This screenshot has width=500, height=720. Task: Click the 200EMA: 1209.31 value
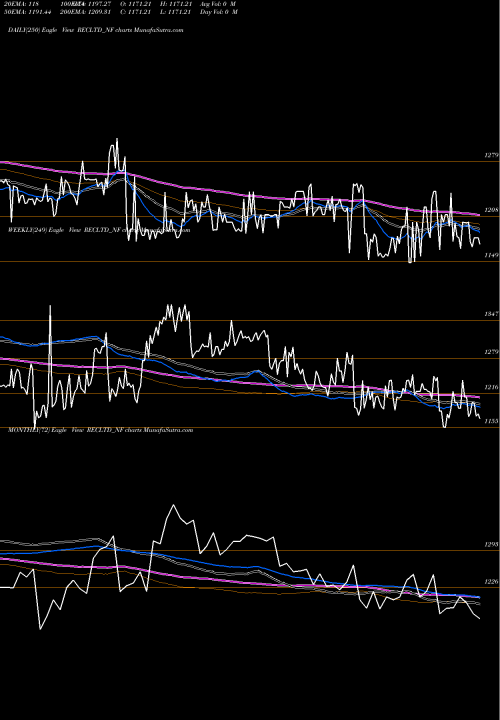pos(85,12)
